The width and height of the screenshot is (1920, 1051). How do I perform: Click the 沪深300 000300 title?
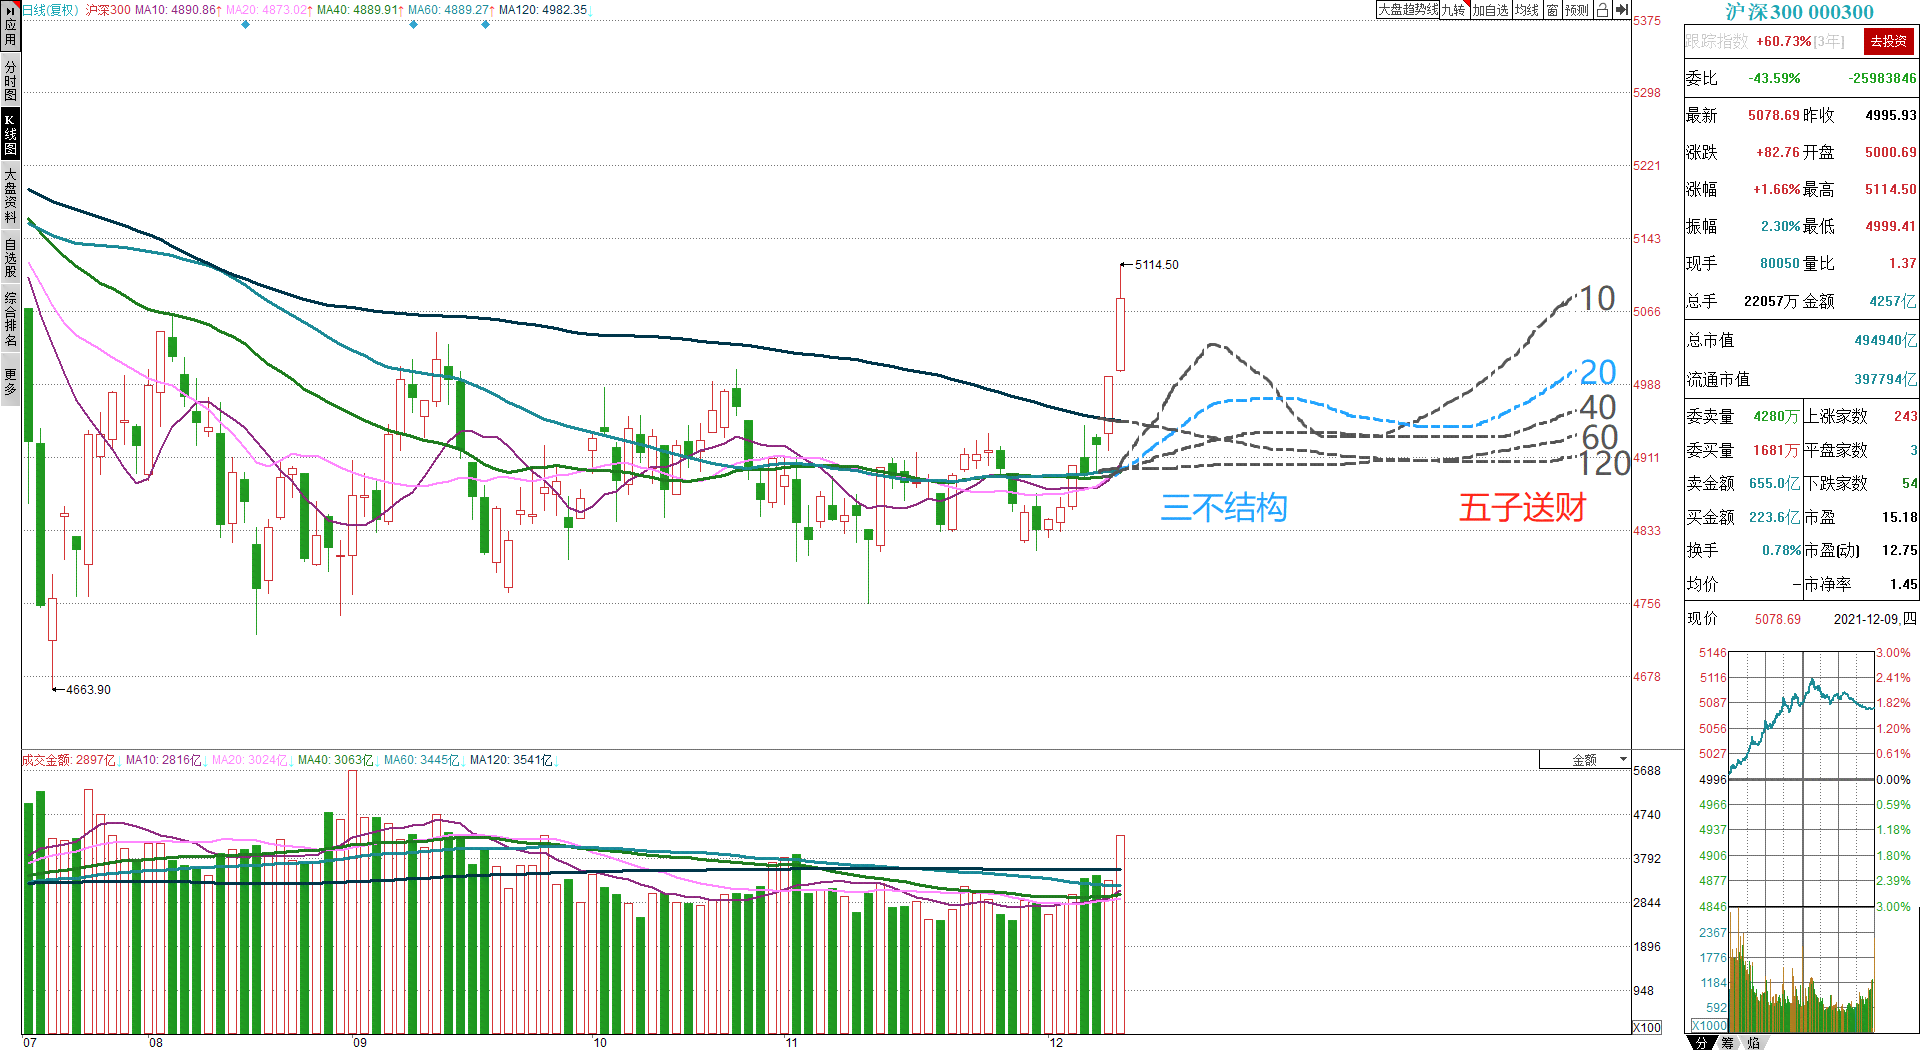point(1800,12)
